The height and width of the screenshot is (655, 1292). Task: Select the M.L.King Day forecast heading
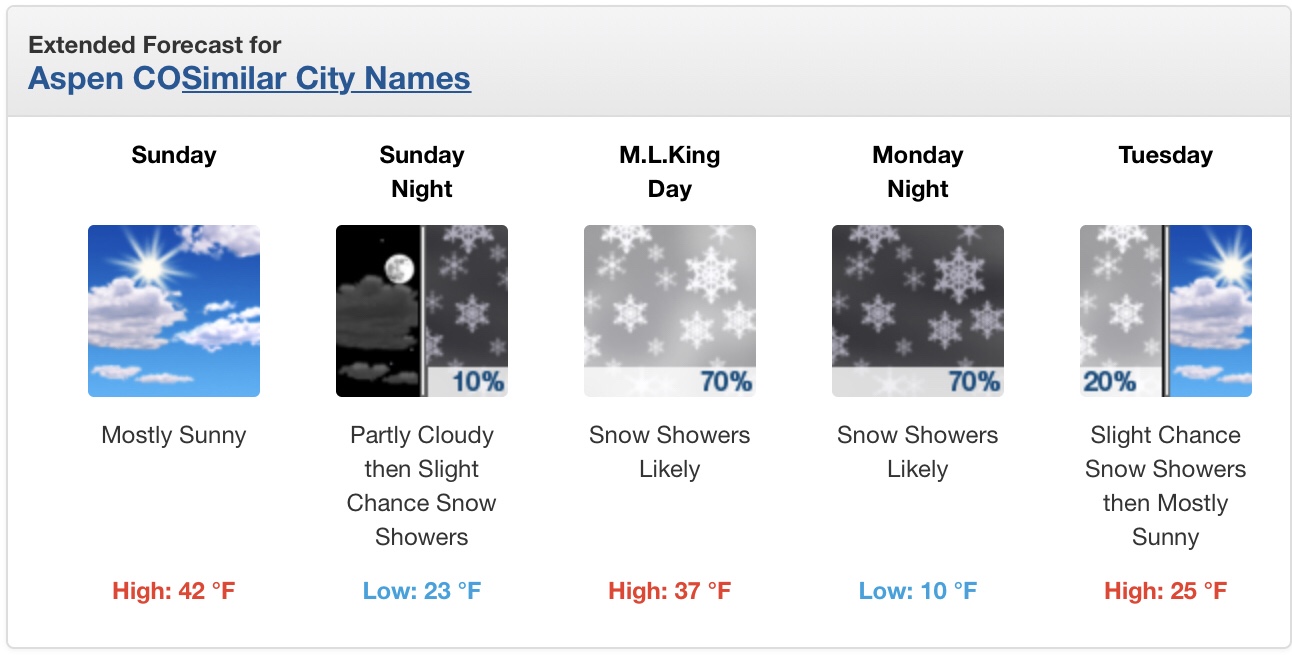coord(670,172)
